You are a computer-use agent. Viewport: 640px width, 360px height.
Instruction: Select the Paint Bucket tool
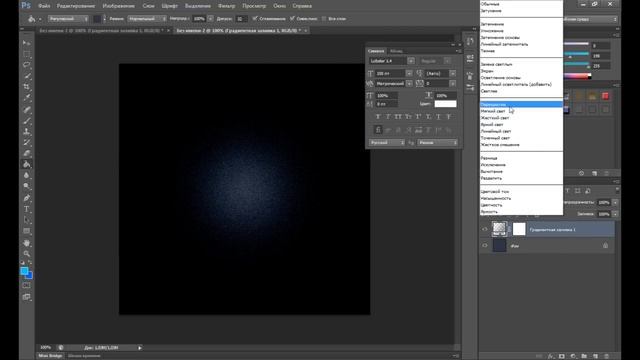[x=27, y=164]
